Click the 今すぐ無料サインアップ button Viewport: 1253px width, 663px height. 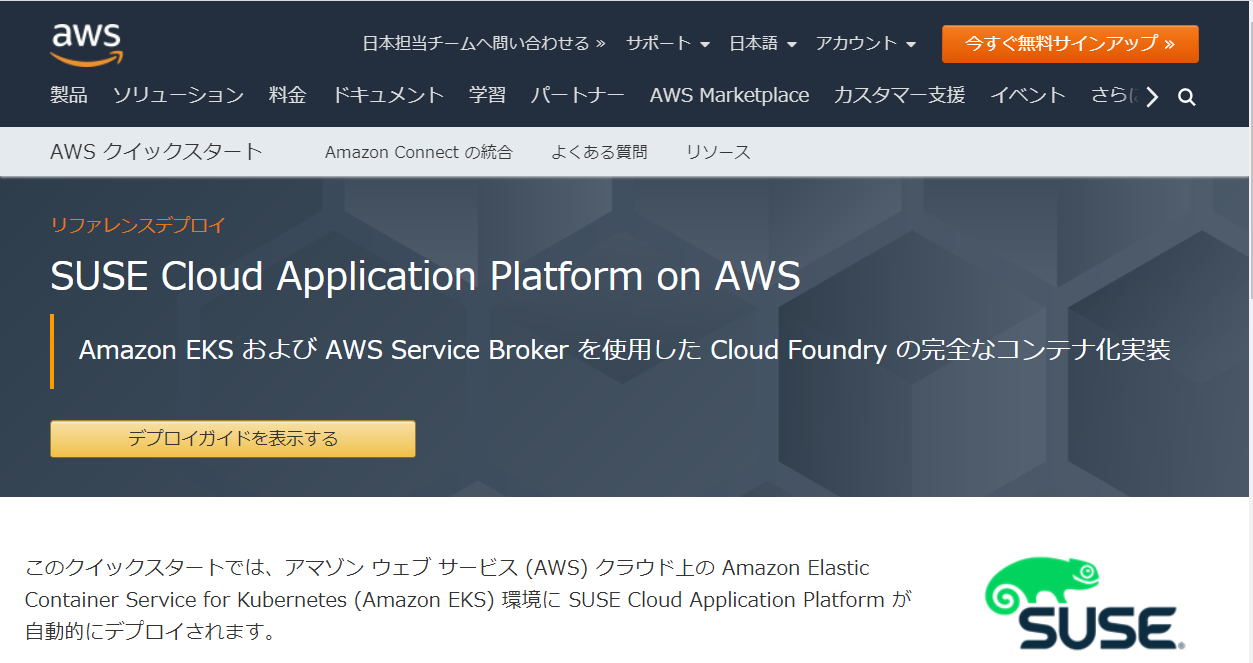tap(1070, 44)
